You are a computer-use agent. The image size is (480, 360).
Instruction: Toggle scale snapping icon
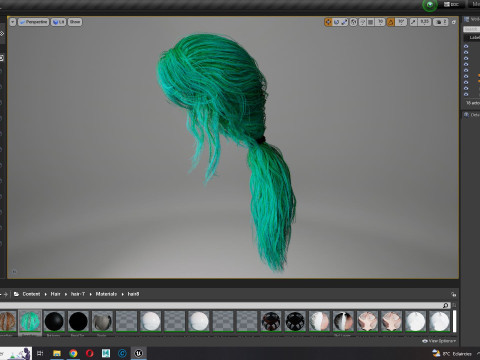click(x=414, y=22)
